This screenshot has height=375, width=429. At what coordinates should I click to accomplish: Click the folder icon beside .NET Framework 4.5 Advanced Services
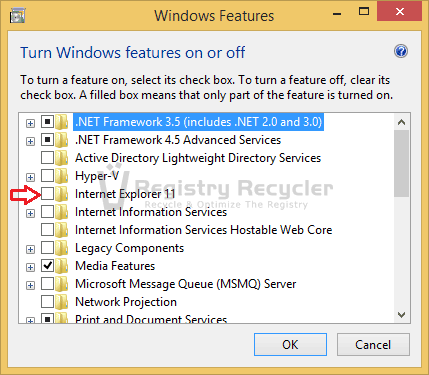[x=61, y=140]
